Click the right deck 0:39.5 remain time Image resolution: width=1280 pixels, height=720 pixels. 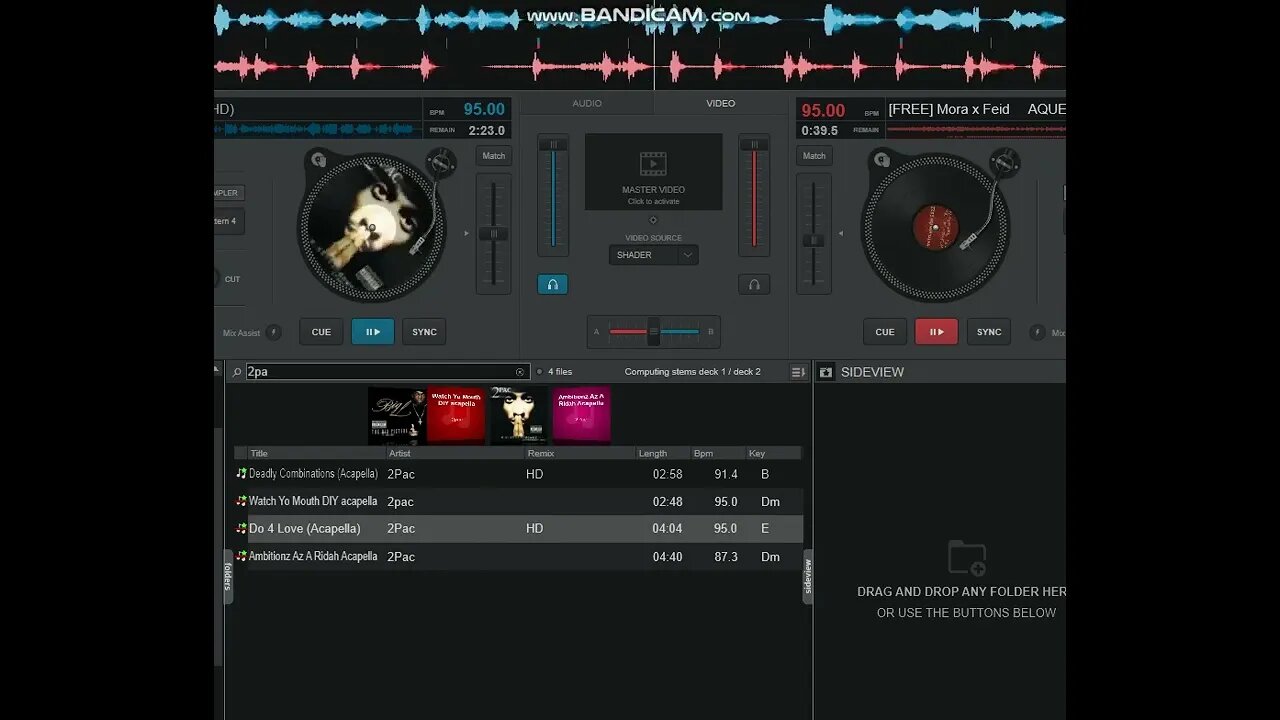(x=820, y=131)
